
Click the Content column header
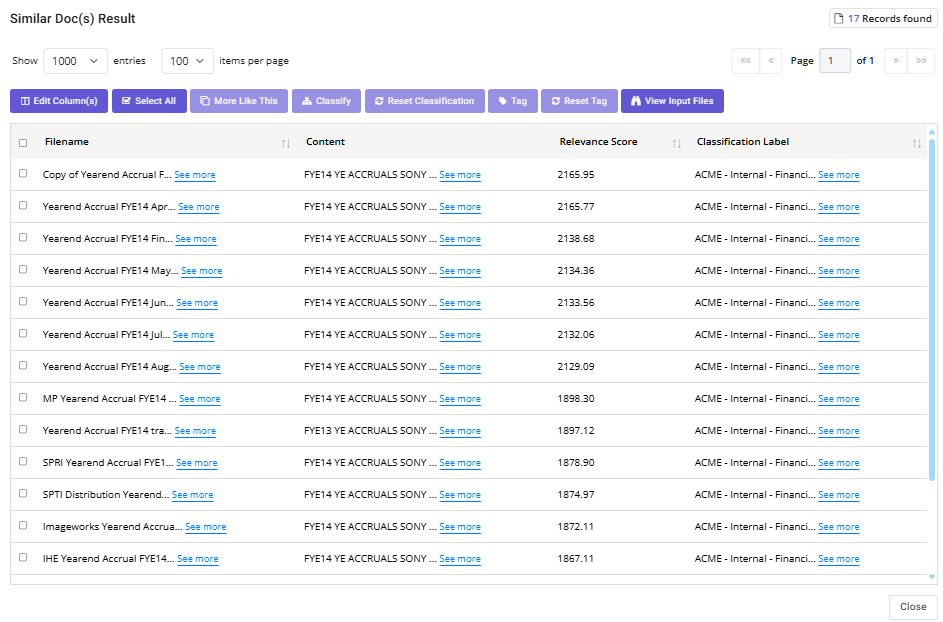click(325, 142)
